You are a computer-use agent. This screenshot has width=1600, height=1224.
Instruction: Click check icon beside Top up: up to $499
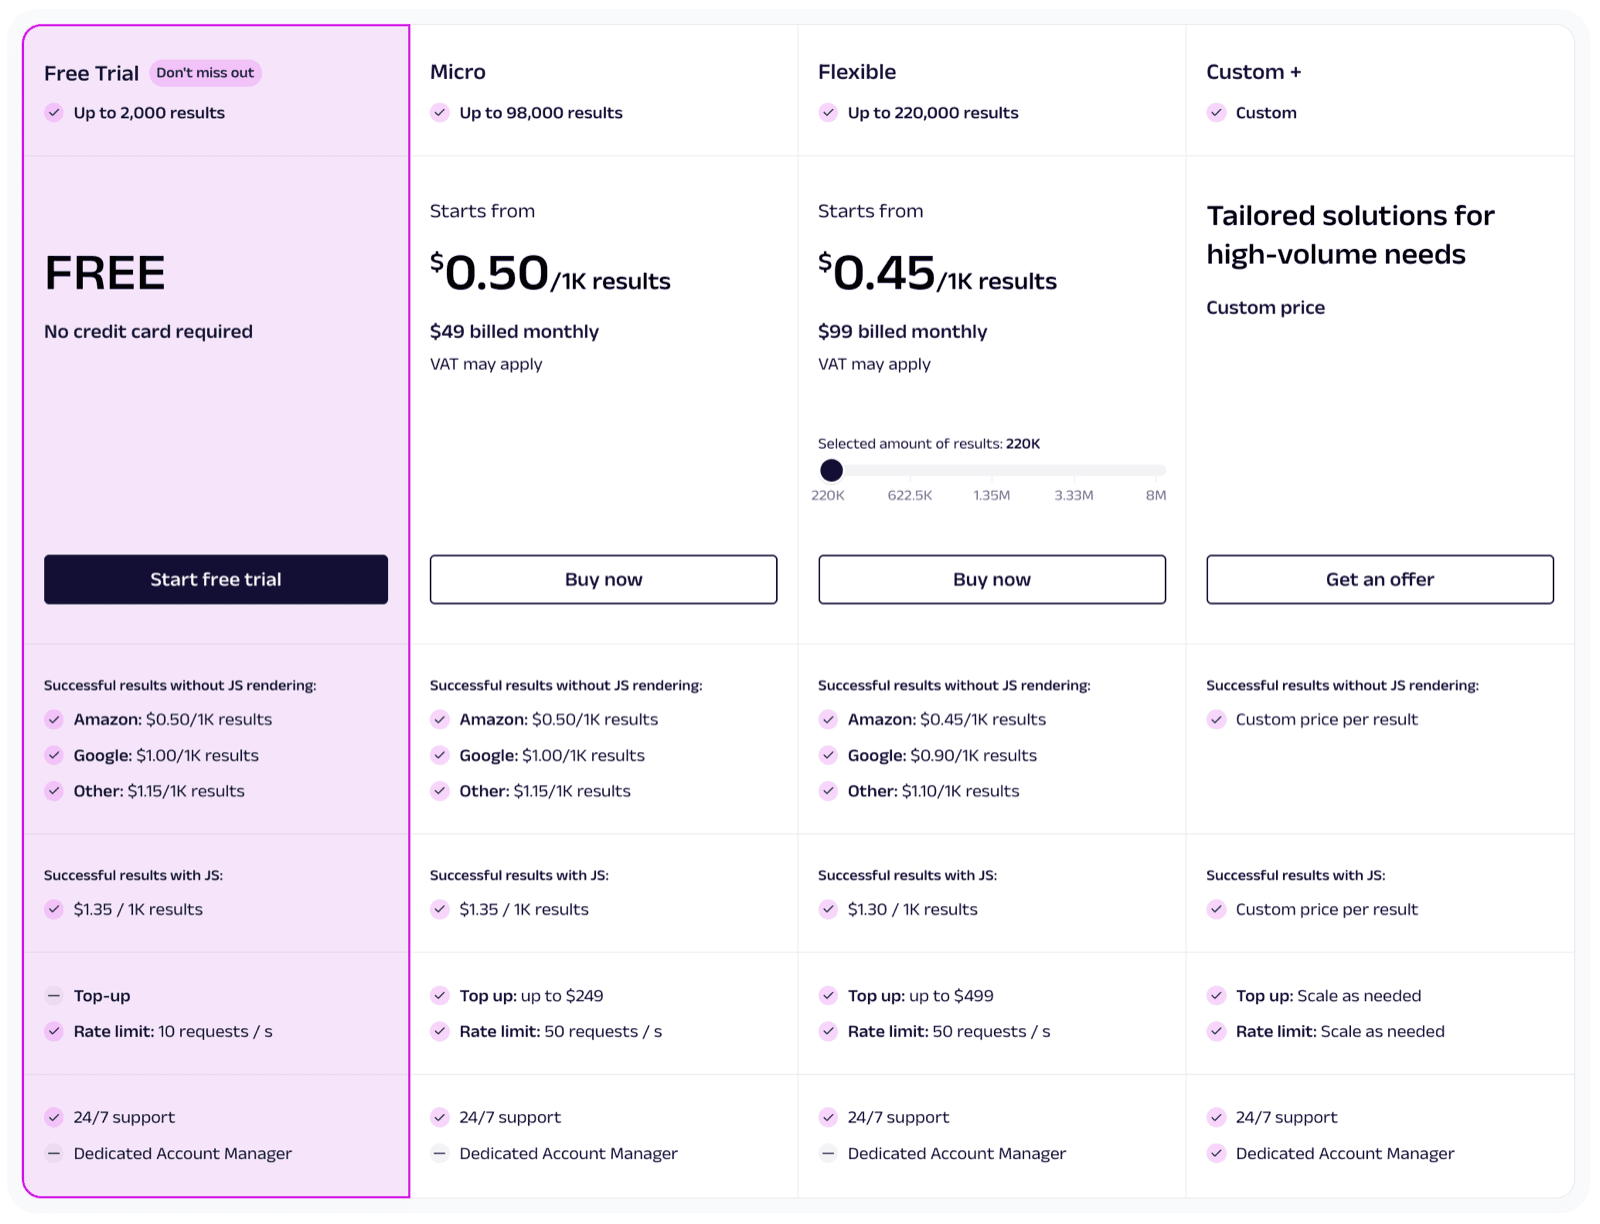[x=828, y=996]
